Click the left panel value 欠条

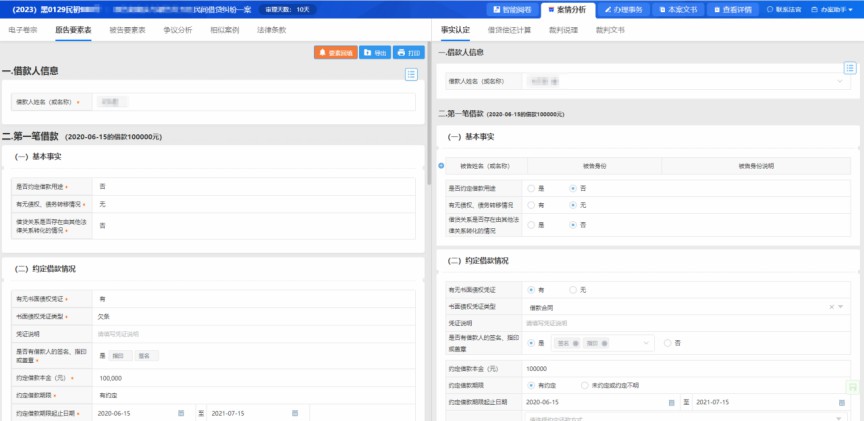[x=105, y=316]
